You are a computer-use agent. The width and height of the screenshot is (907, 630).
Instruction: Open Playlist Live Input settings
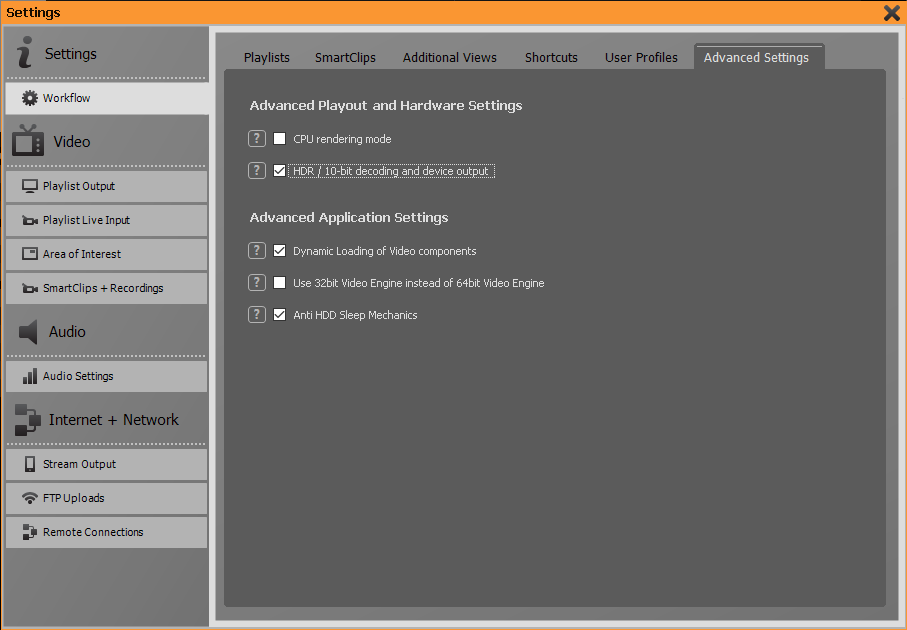pyautogui.click(x=106, y=220)
